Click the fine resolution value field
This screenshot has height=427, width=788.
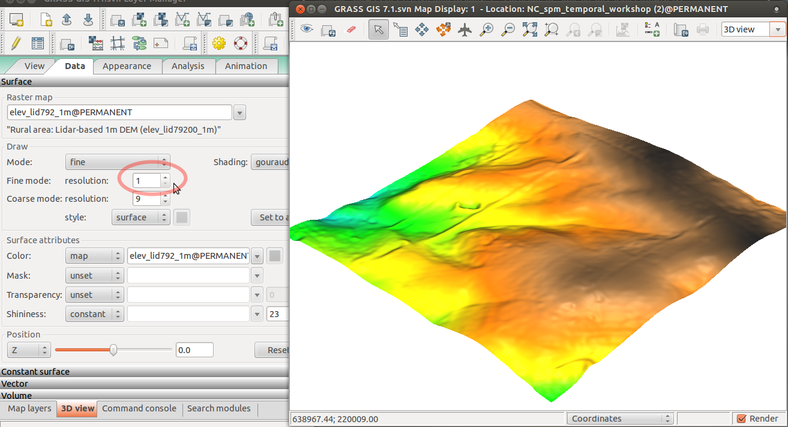[147, 181]
